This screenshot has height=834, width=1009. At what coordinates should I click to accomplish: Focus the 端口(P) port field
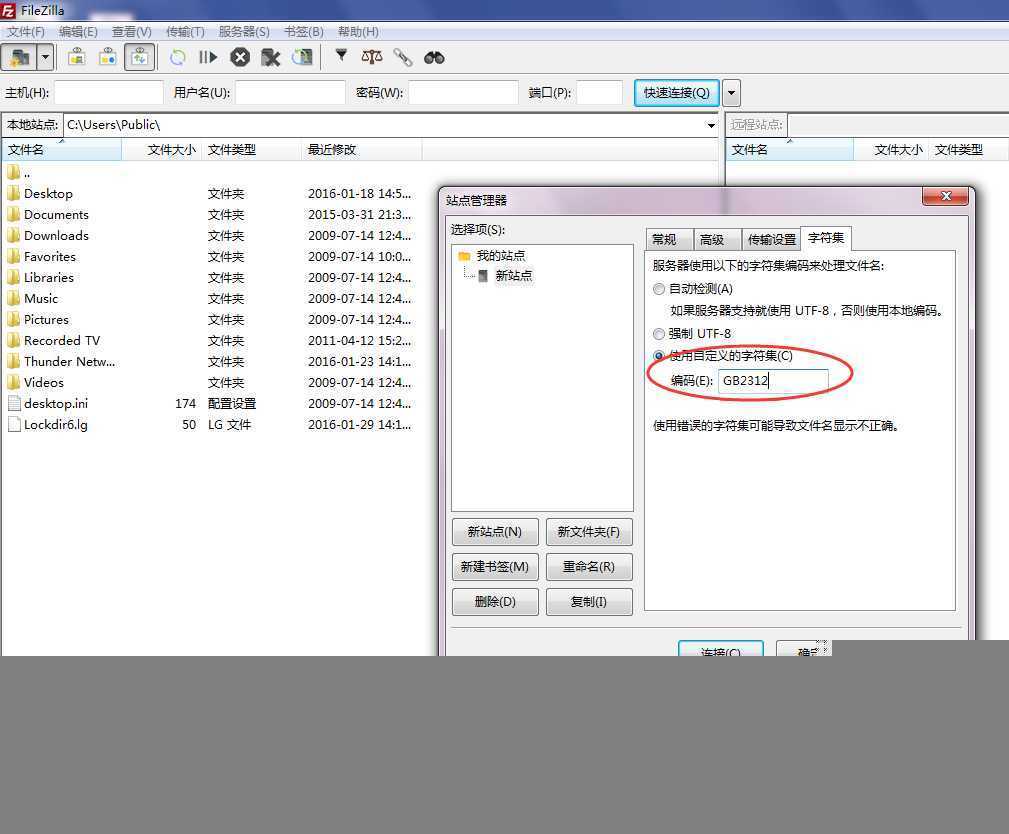(600, 92)
